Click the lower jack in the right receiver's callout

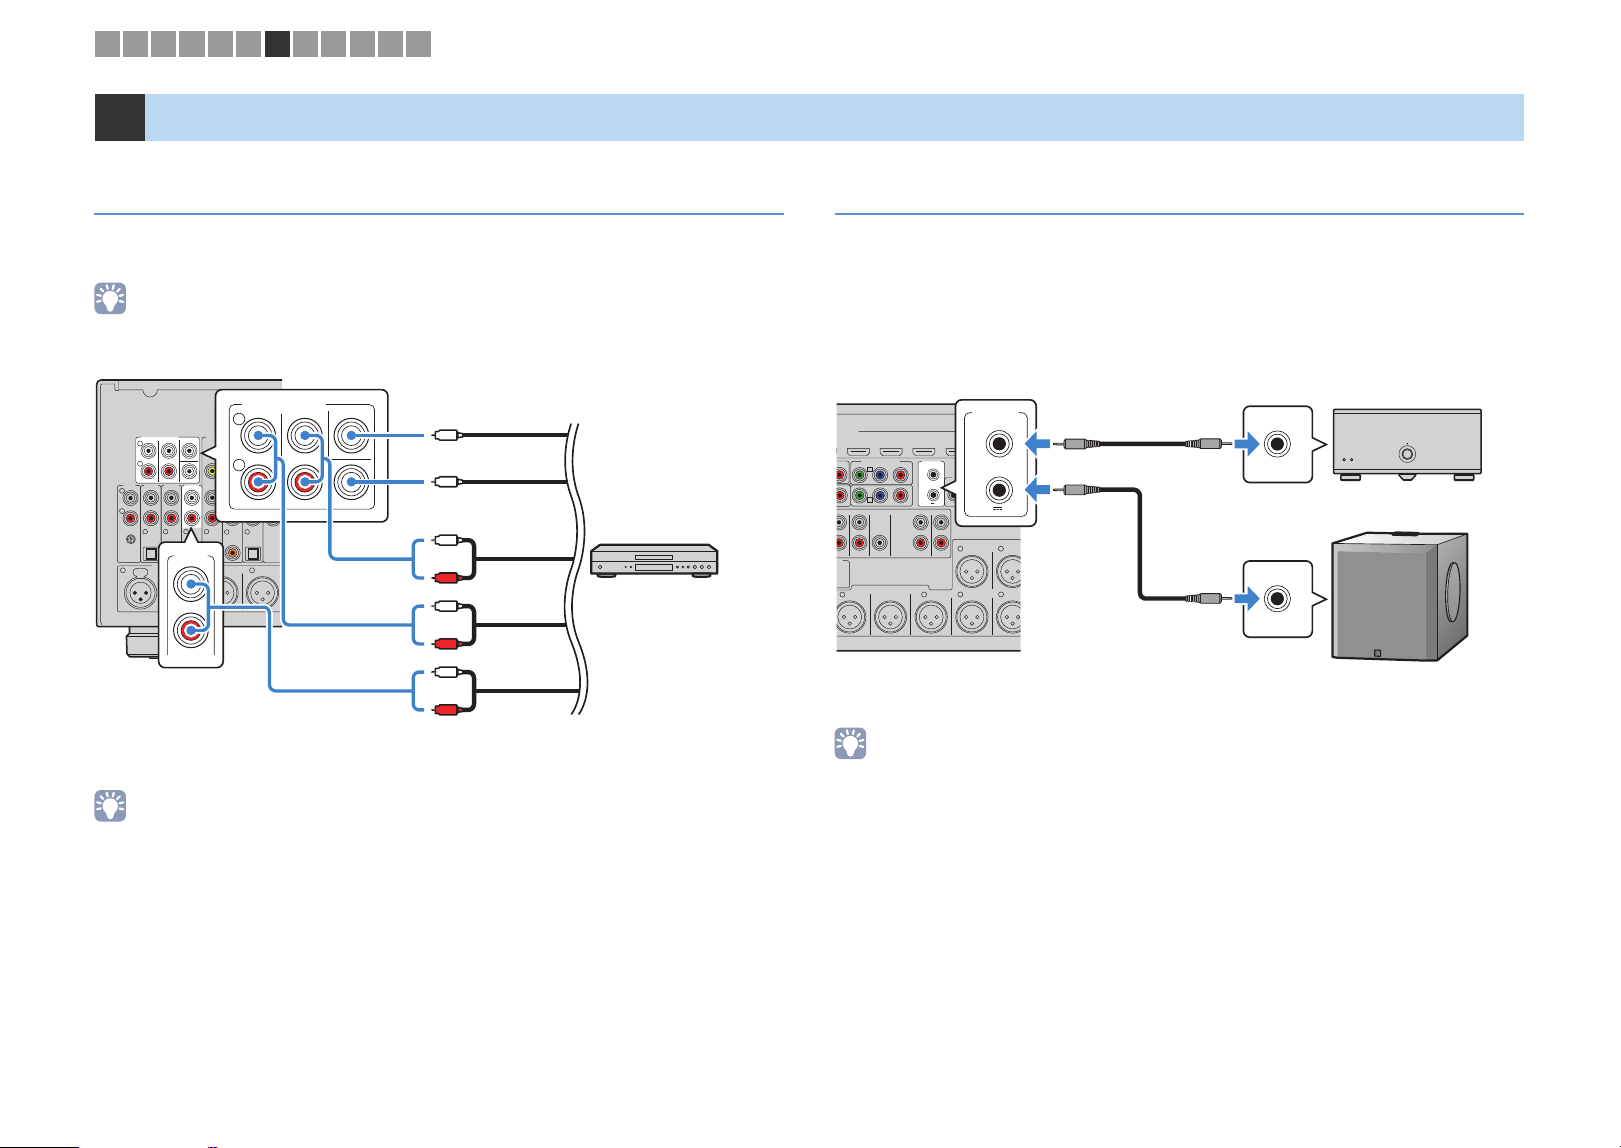tap(997, 490)
